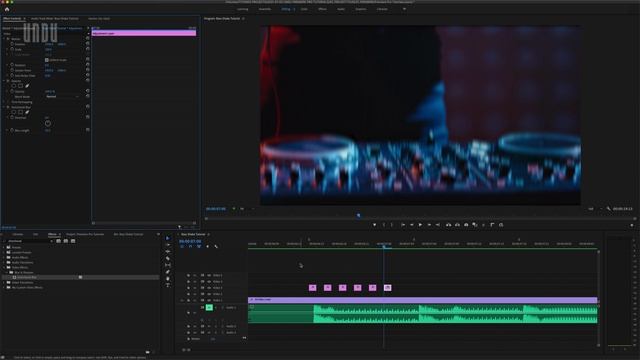Switch to the Color workspace tab

click(x=304, y=9)
